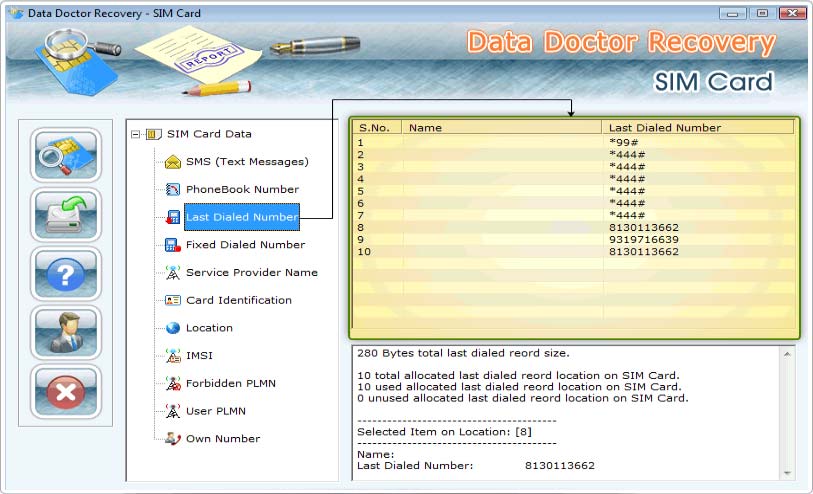Screen dimensions: 813x494
Task: Click the Last Dialed Number phone icon
Action: [173, 217]
